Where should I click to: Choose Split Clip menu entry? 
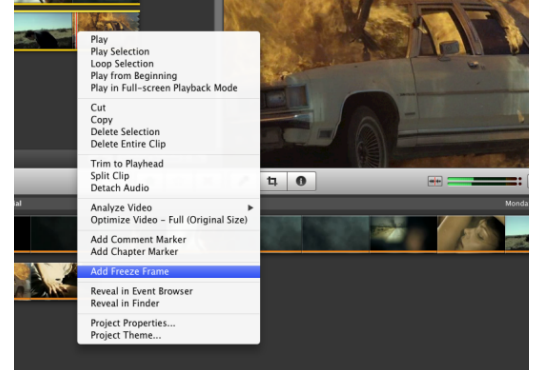pos(168,176)
